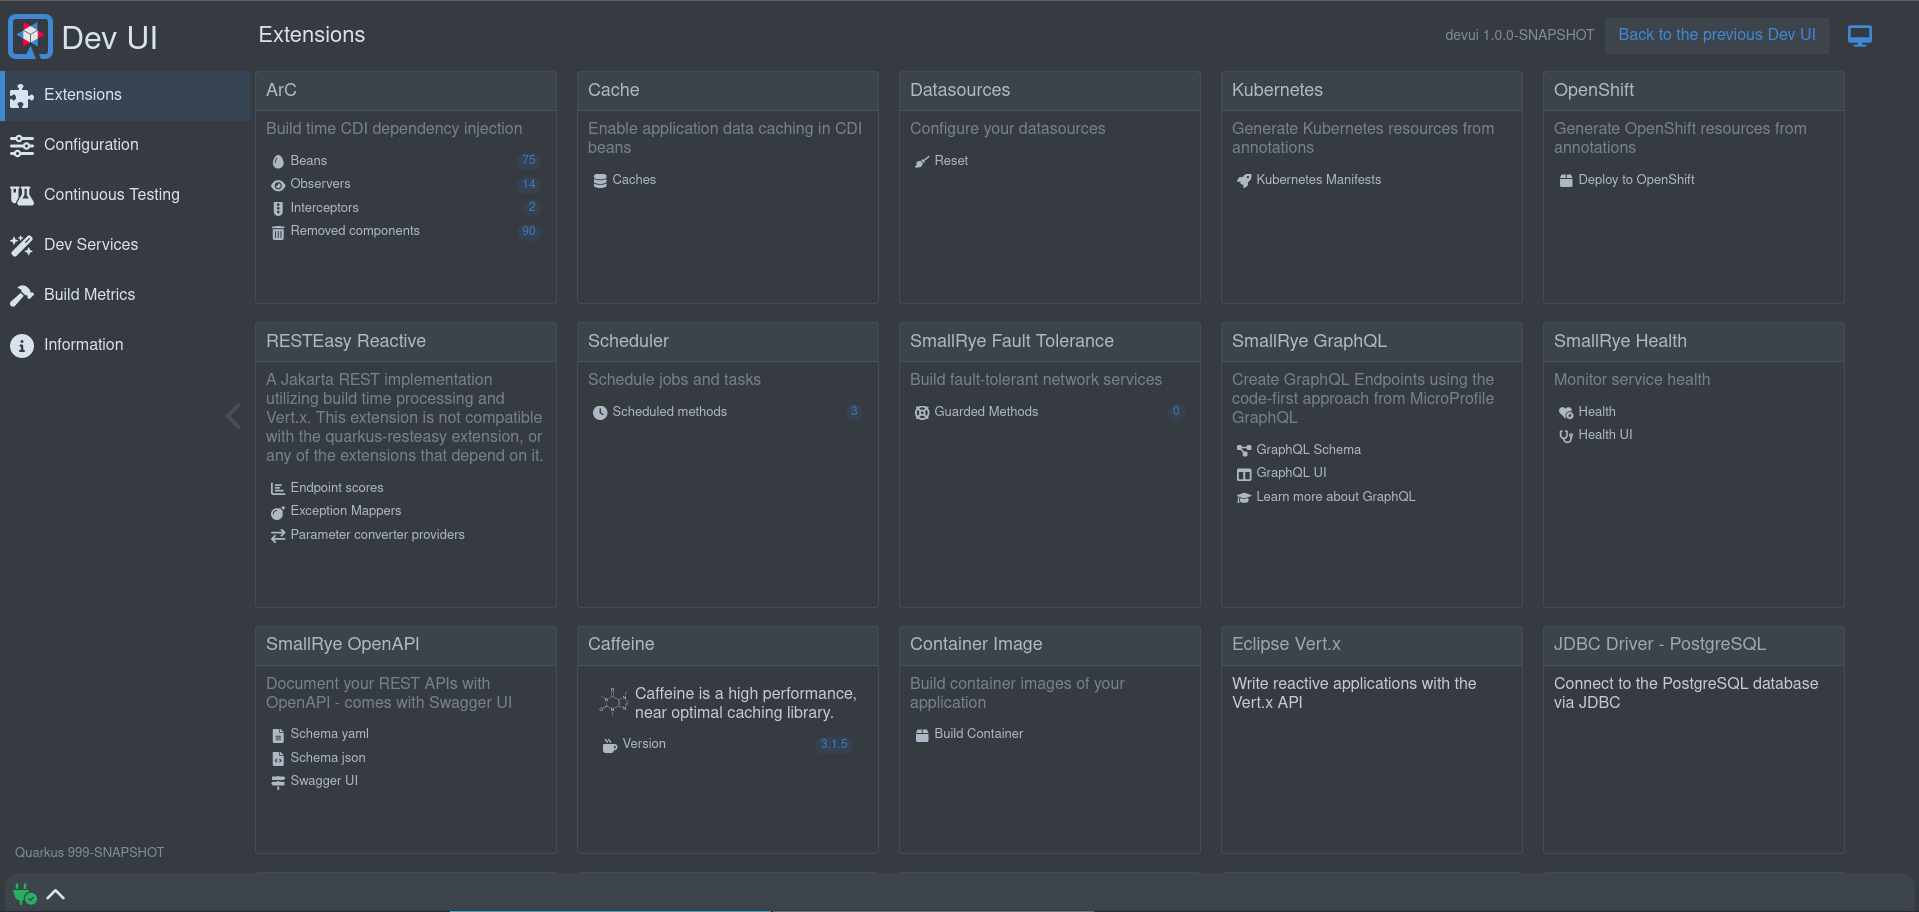Open the ArC Beans link

(x=308, y=161)
